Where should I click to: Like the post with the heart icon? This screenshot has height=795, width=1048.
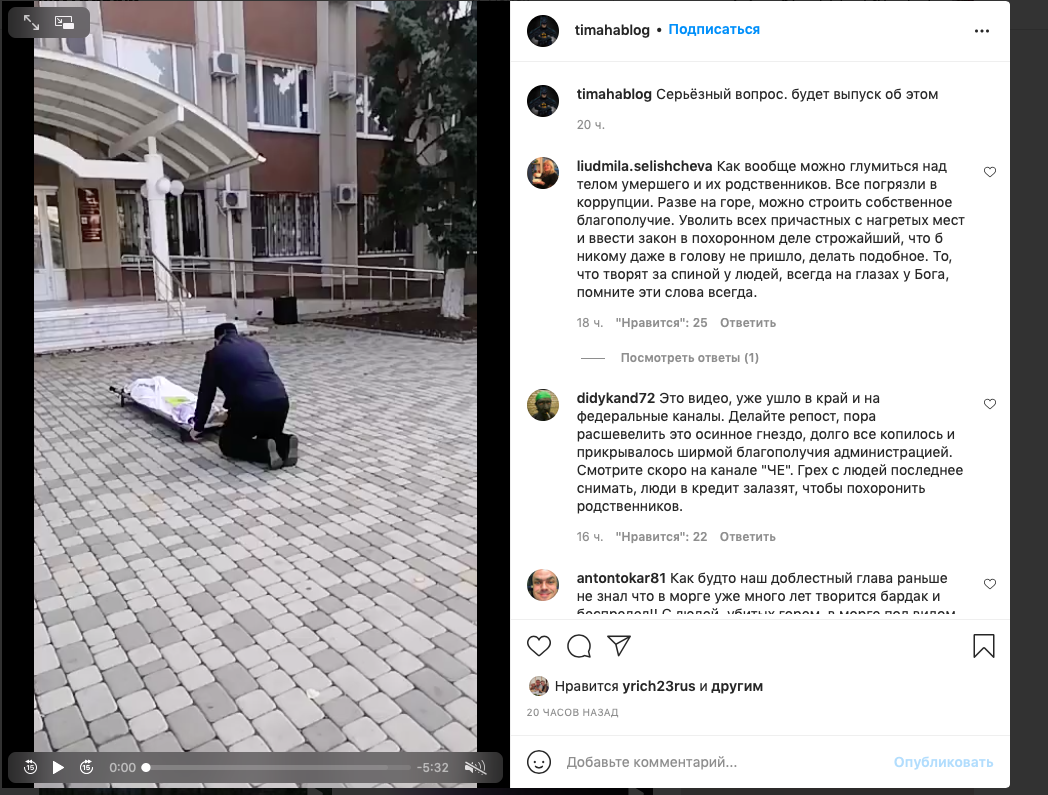coord(539,646)
